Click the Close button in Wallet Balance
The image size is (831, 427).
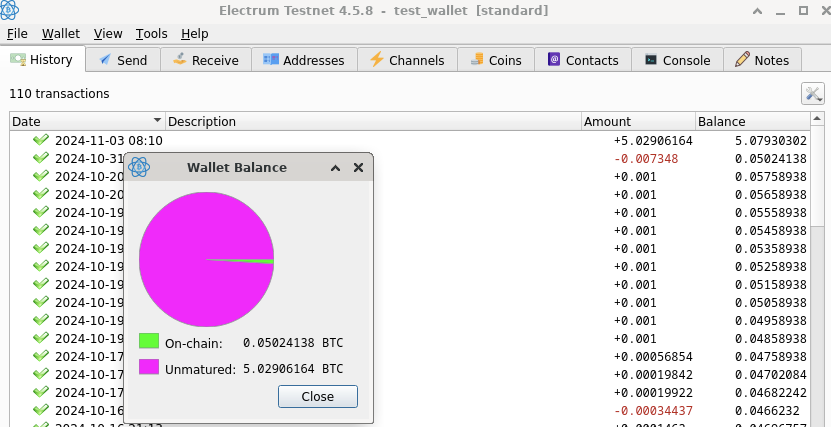(x=317, y=396)
